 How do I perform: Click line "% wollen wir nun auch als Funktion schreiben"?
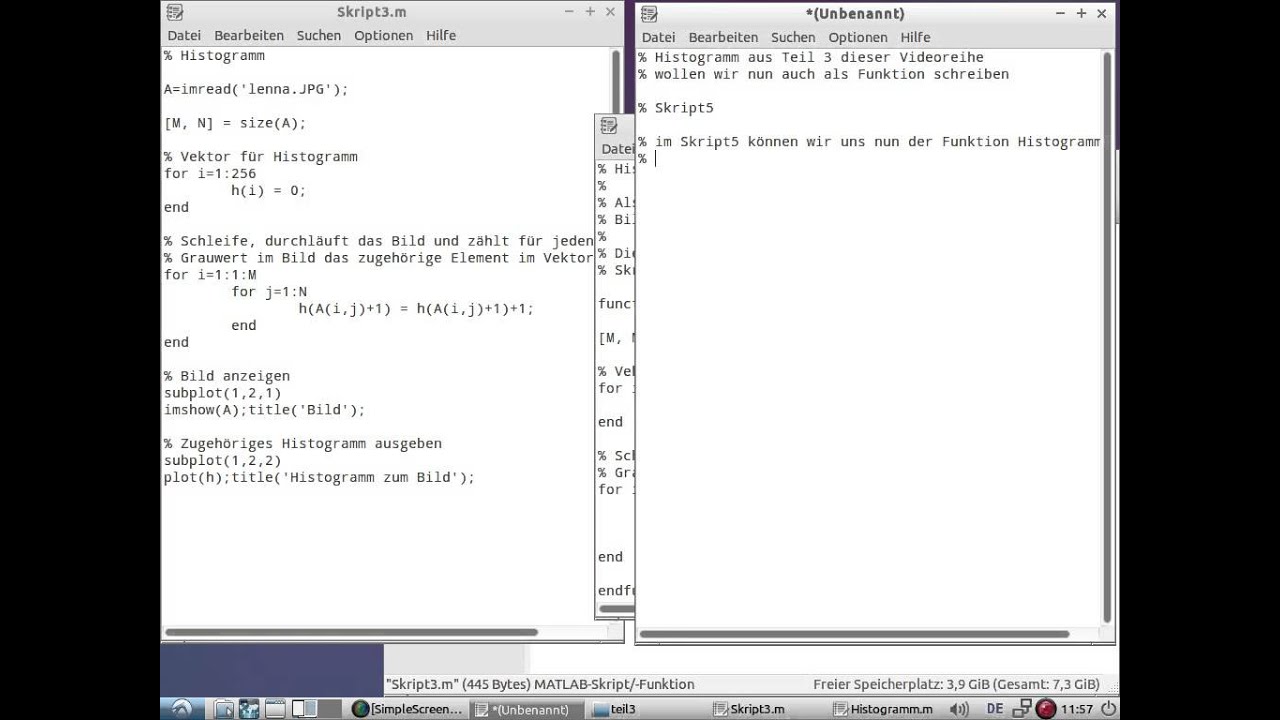823,74
